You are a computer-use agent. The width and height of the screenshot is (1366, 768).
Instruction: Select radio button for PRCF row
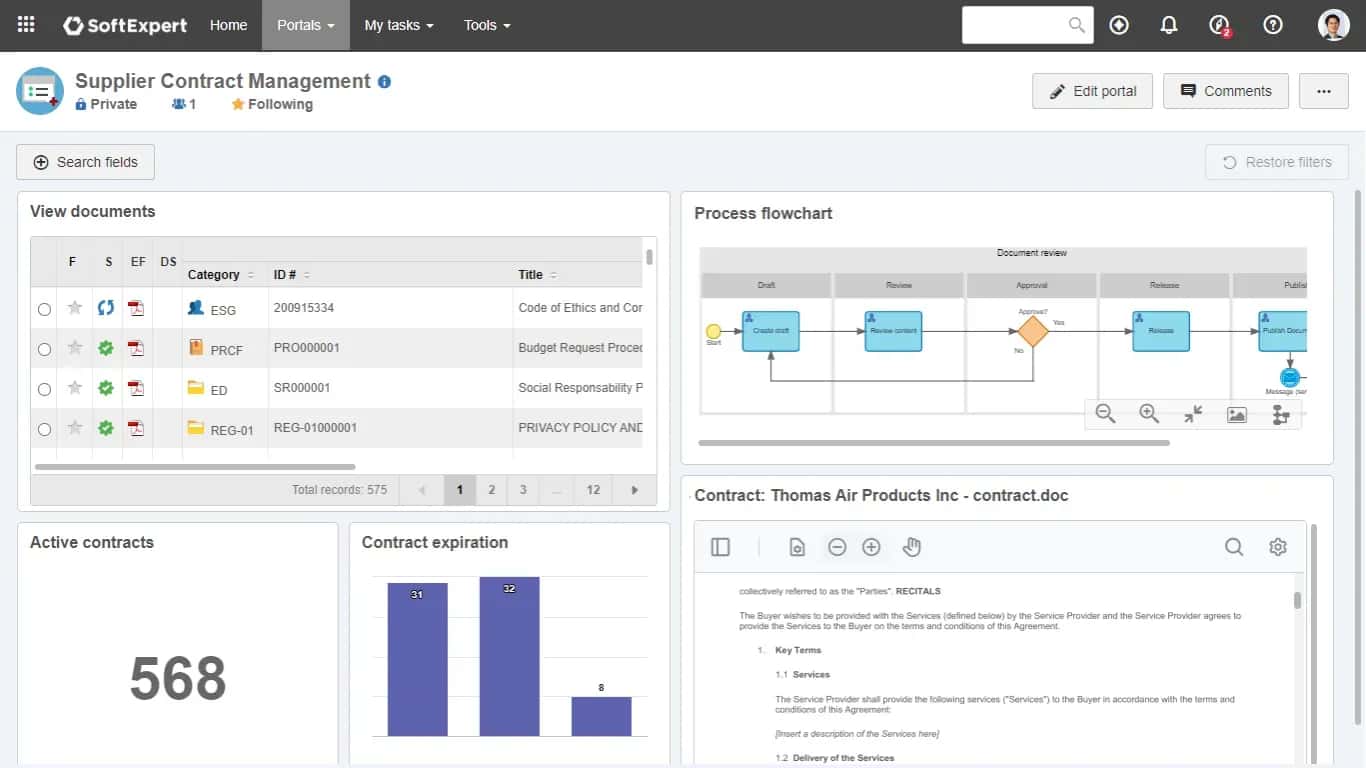[44, 350]
